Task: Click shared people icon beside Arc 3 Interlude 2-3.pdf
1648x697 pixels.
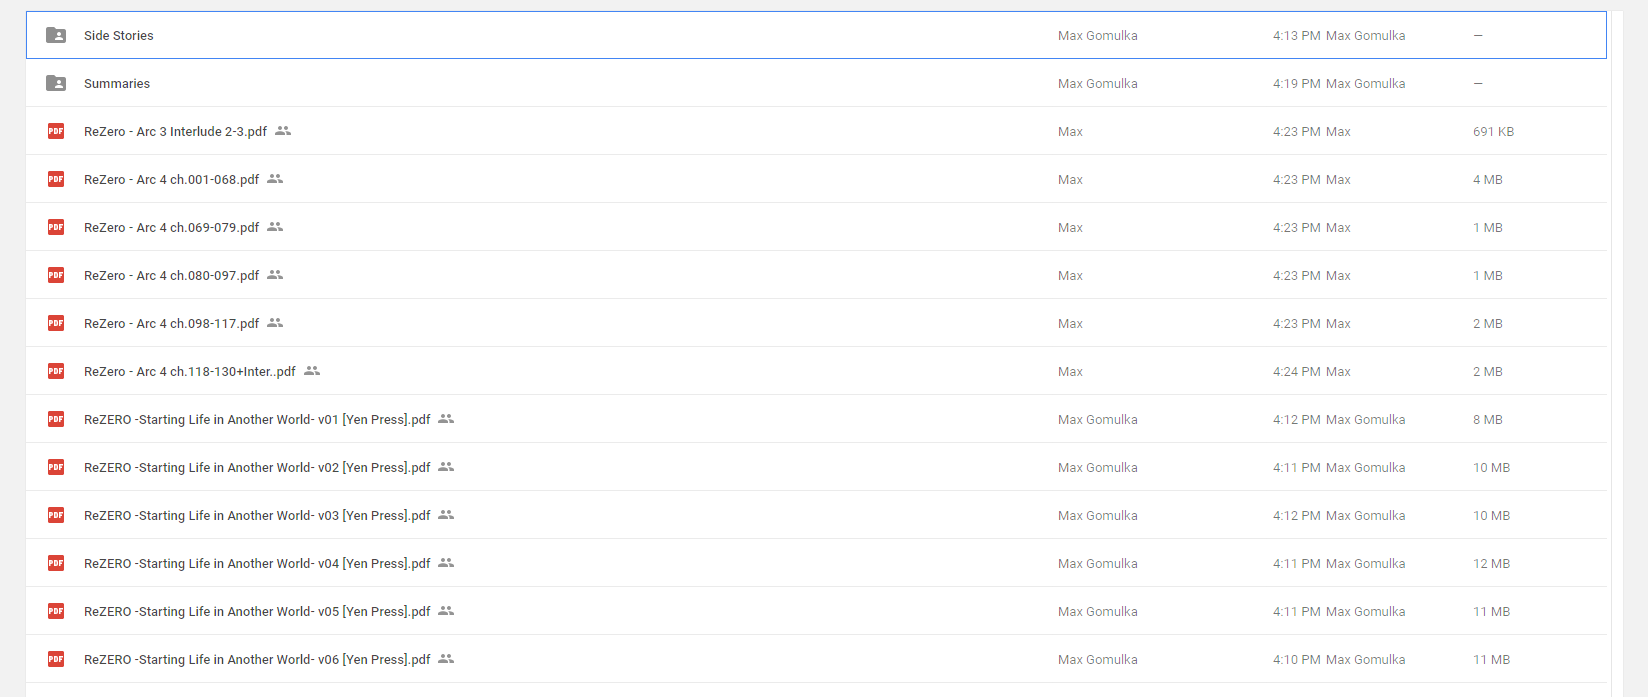Action: coord(283,131)
